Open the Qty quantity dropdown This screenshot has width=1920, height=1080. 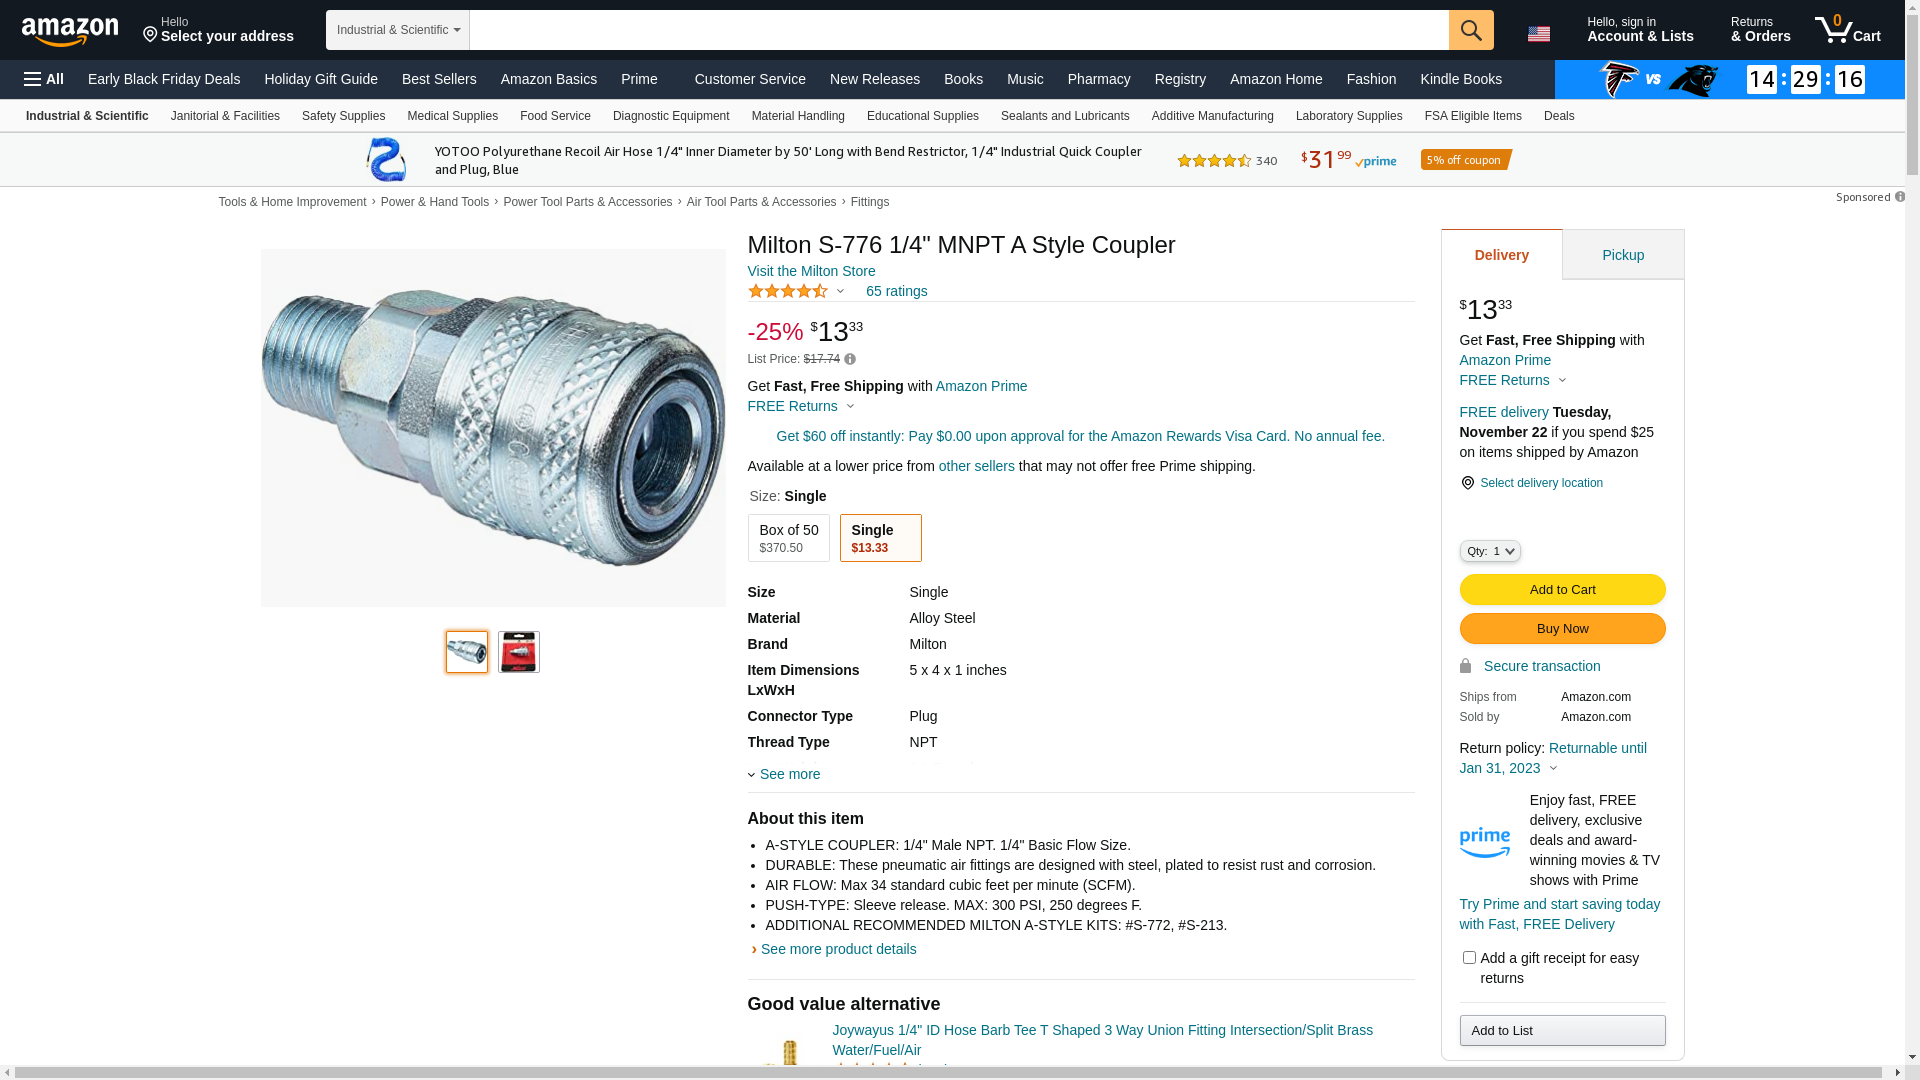coord(1490,551)
